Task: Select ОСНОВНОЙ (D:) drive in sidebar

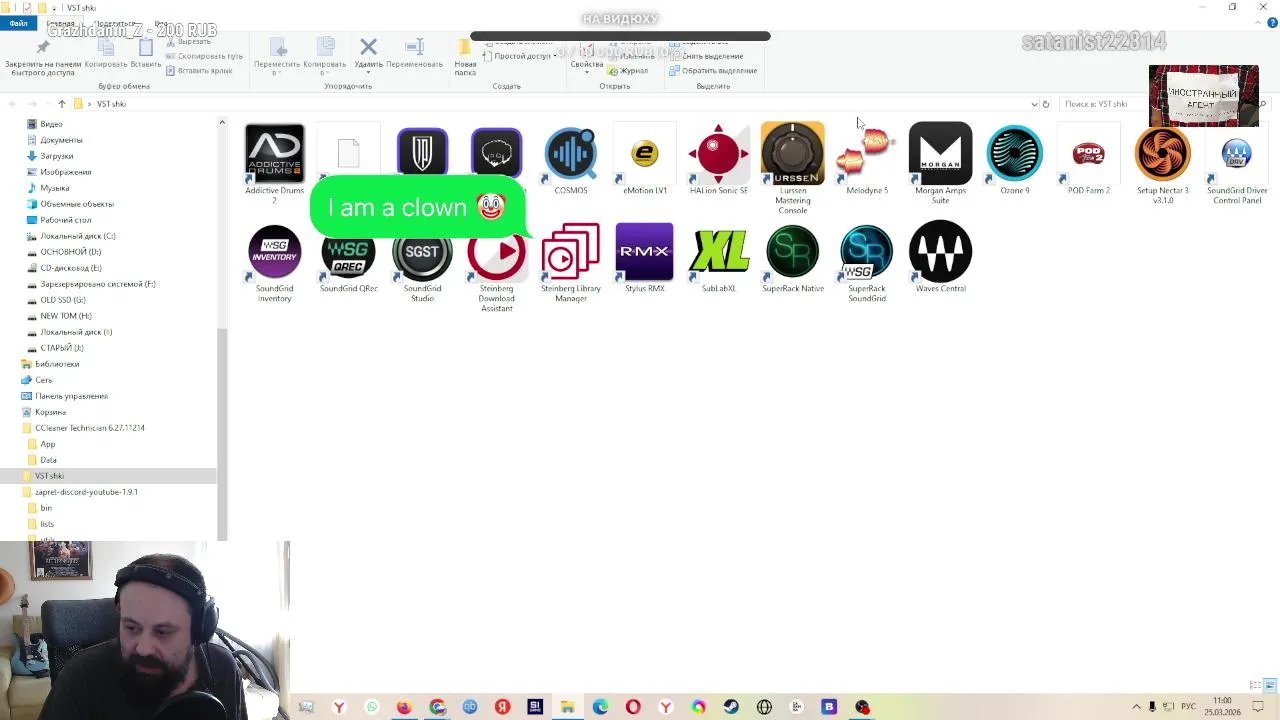Action: point(70,252)
